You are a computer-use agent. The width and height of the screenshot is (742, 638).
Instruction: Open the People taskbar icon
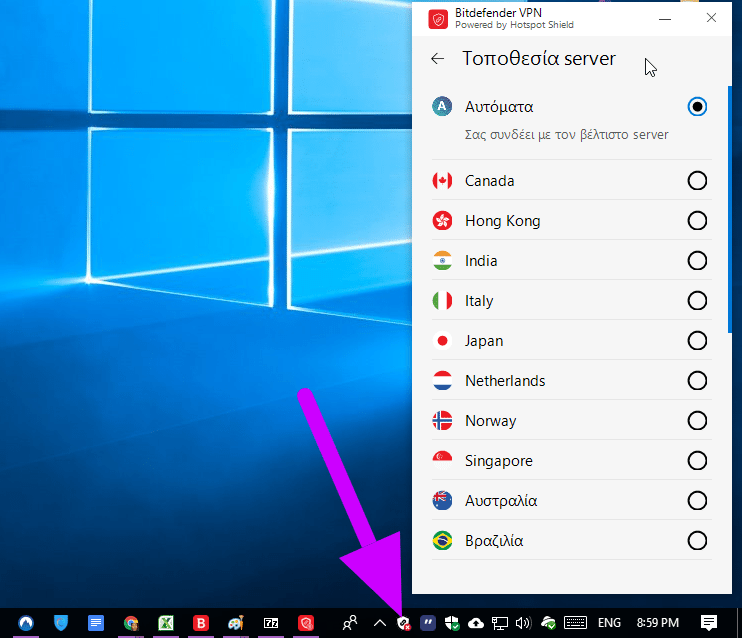coord(350,623)
